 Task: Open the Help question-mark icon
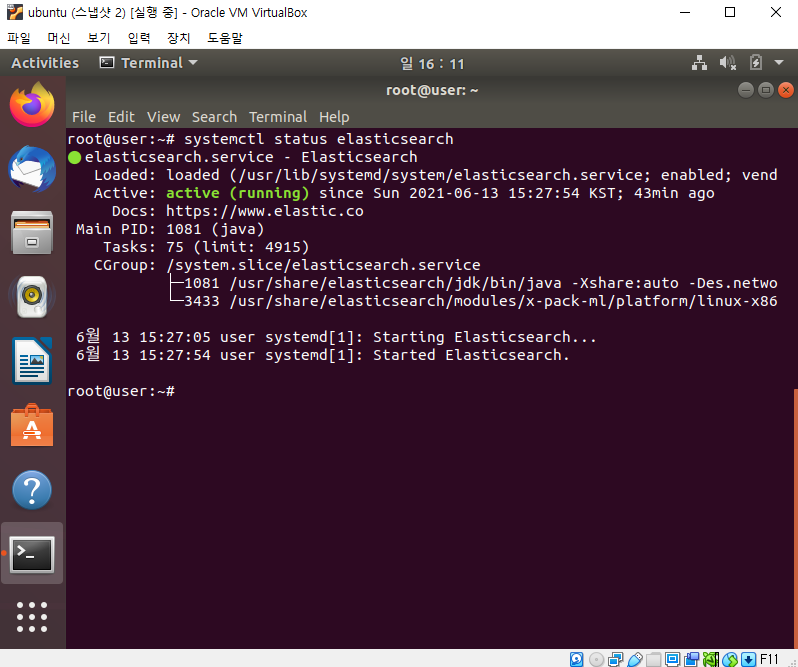32,490
